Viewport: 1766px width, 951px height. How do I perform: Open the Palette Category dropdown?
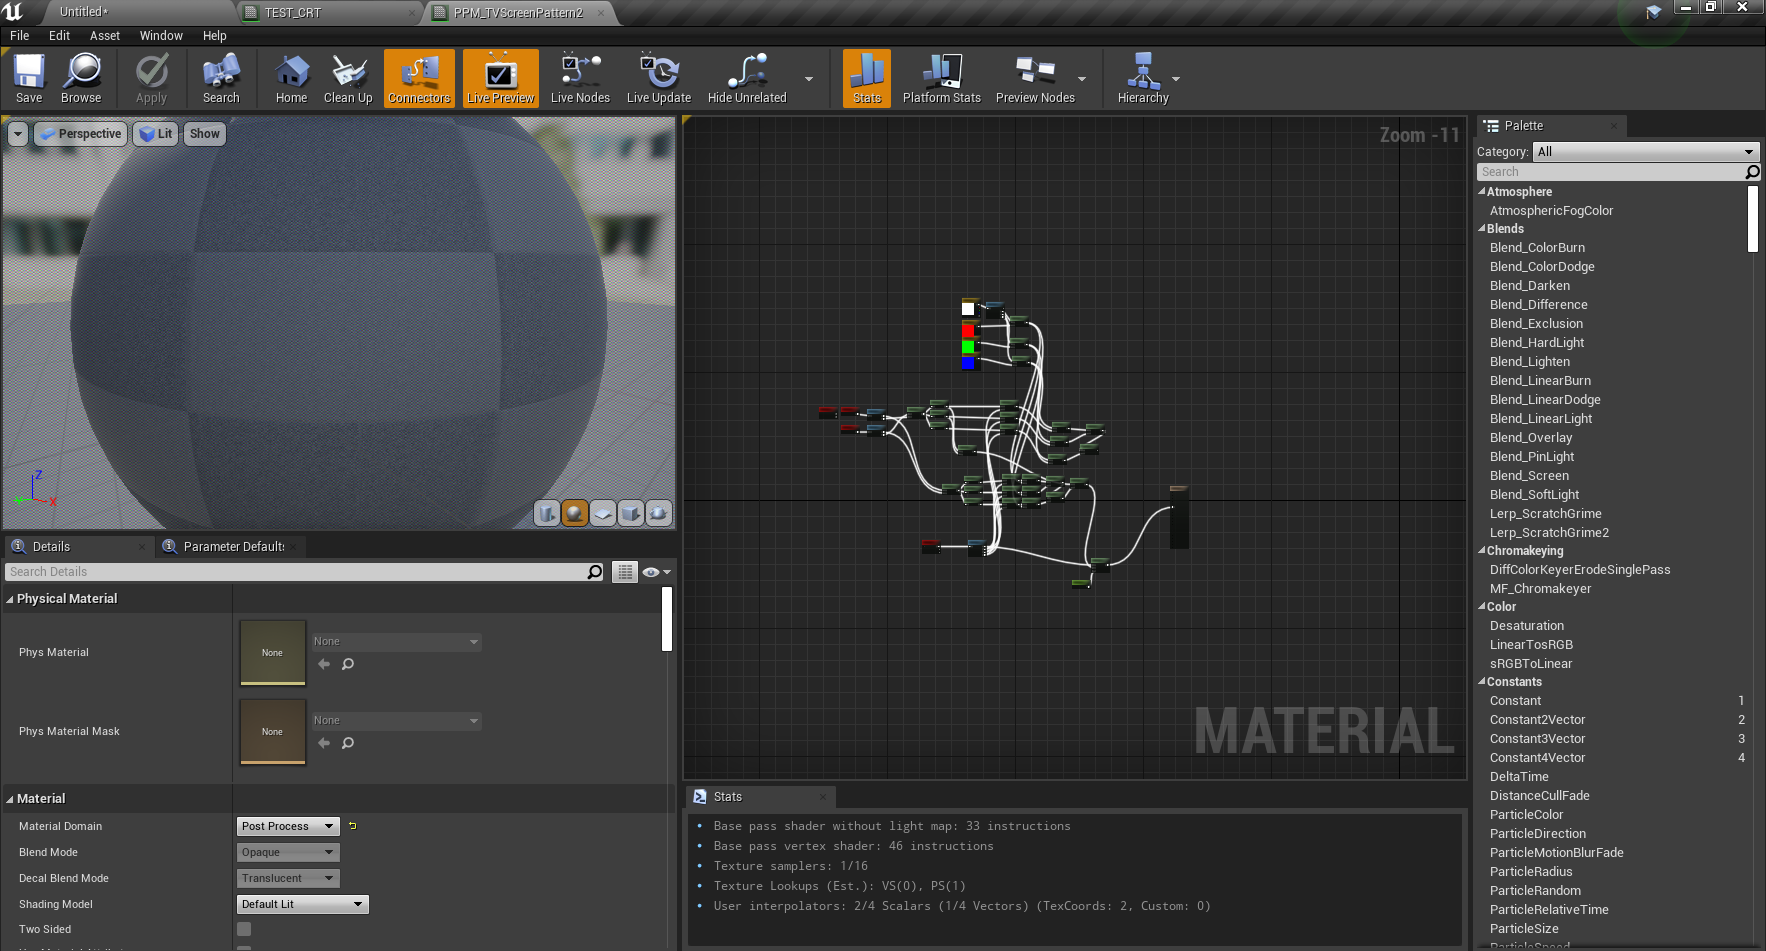pyautogui.click(x=1645, y=152)
